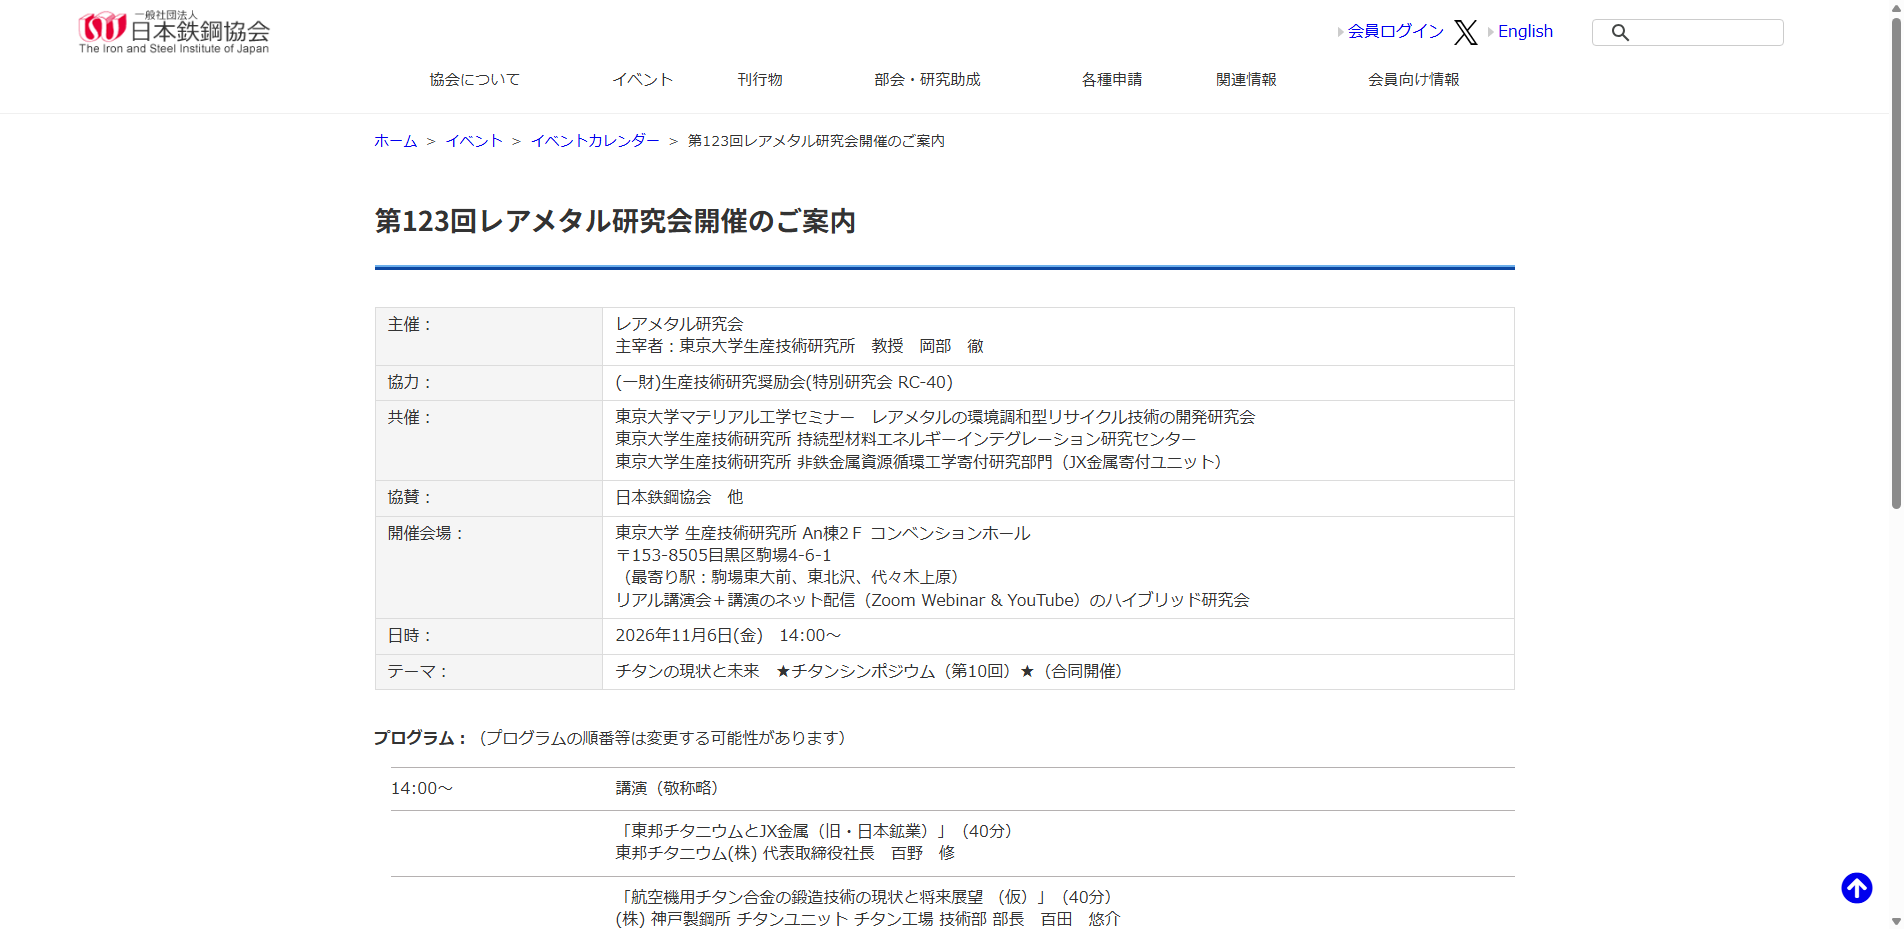Click the text (一財)生産技術研究奨励会(特別研究会 RC-40)
The width and height of the screenshot is (1904, 929).
coord(784,382)
